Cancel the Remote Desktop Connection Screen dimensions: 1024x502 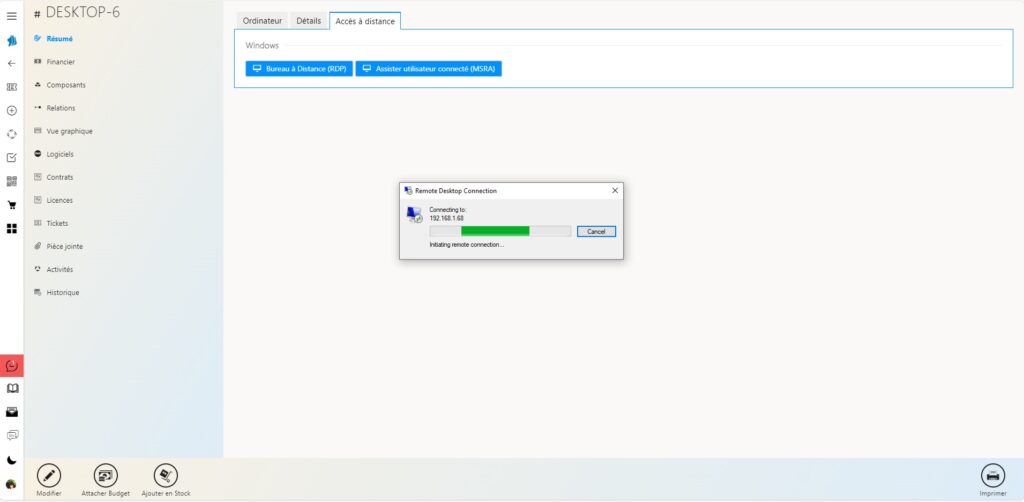pyautogui.click(x=596, y=231)
